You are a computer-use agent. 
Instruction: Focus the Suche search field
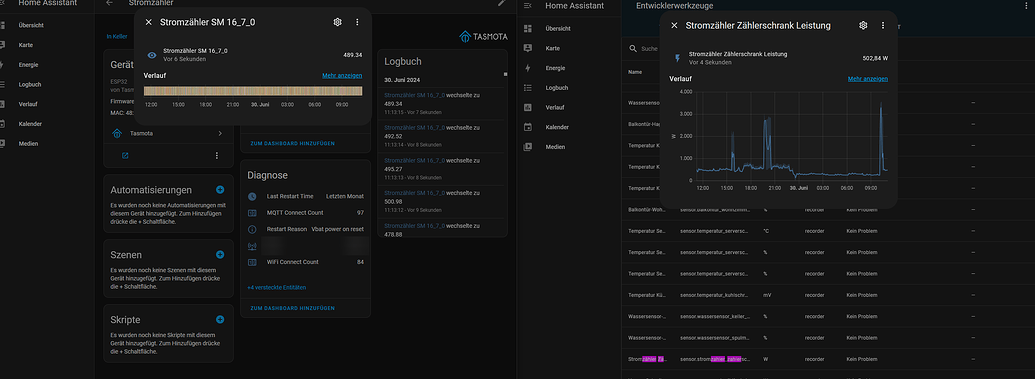[650, 48]
